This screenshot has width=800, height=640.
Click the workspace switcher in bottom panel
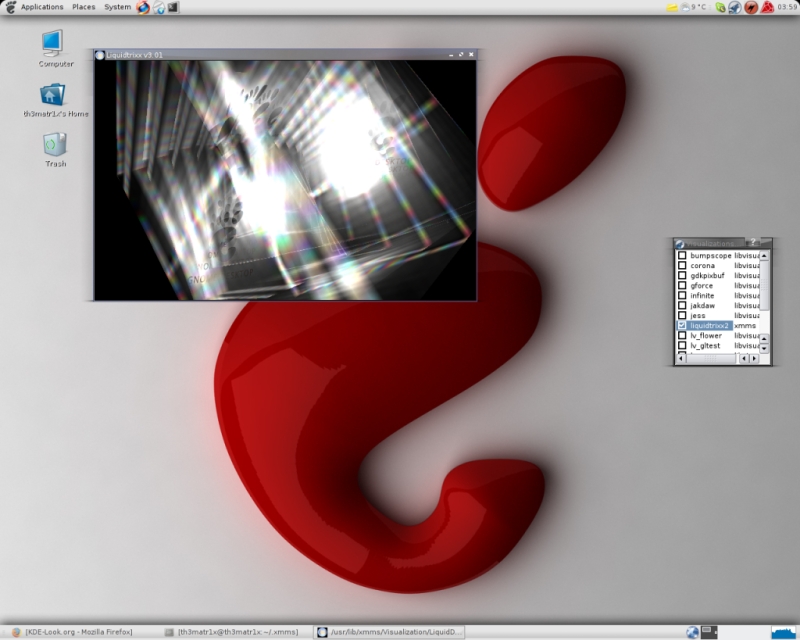tap(709, 632)
